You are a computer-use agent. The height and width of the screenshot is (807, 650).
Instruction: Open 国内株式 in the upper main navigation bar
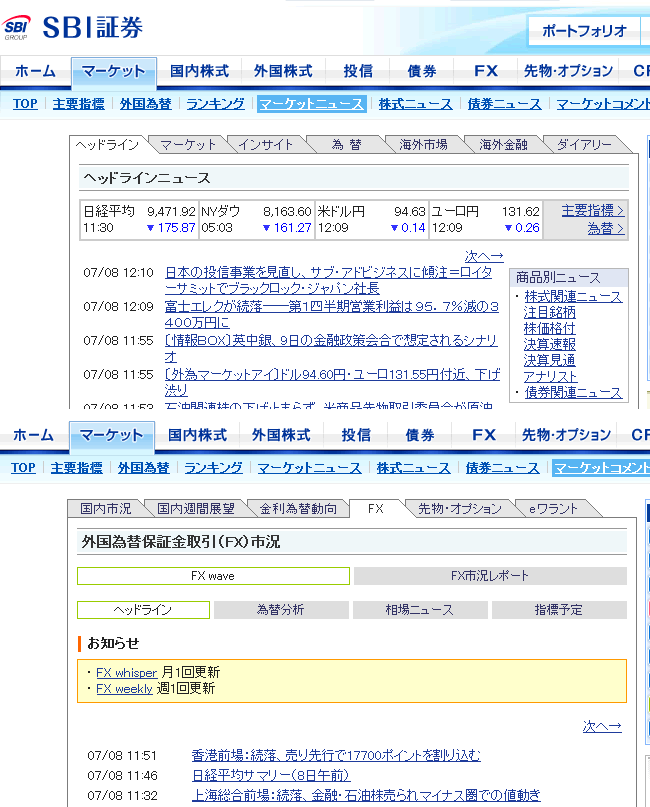click(x=199, y=71)
